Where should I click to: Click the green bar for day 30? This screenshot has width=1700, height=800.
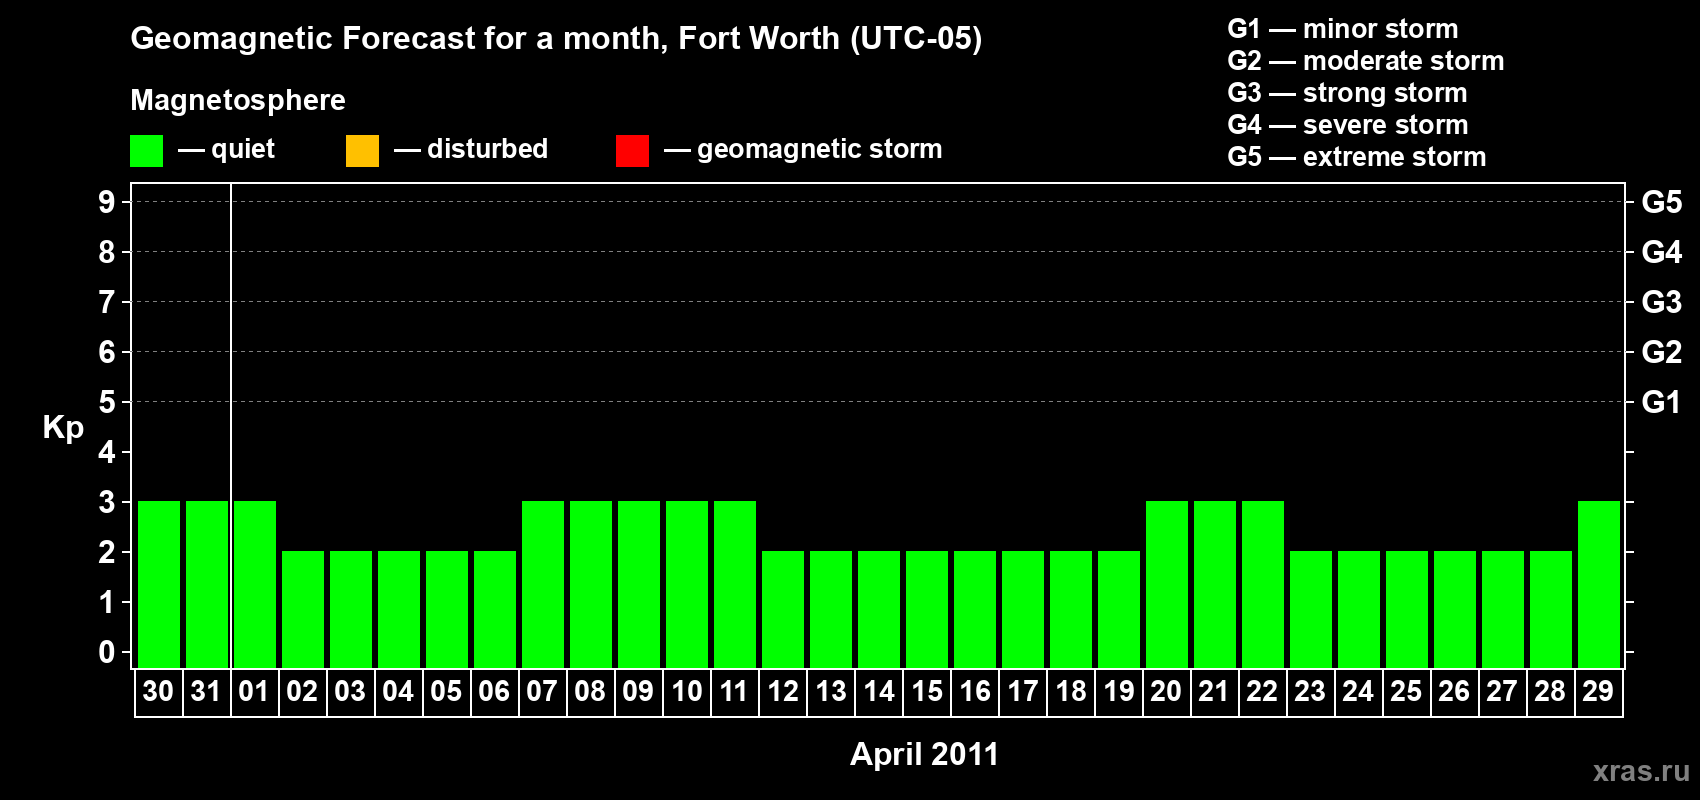[x=159, y=584]
